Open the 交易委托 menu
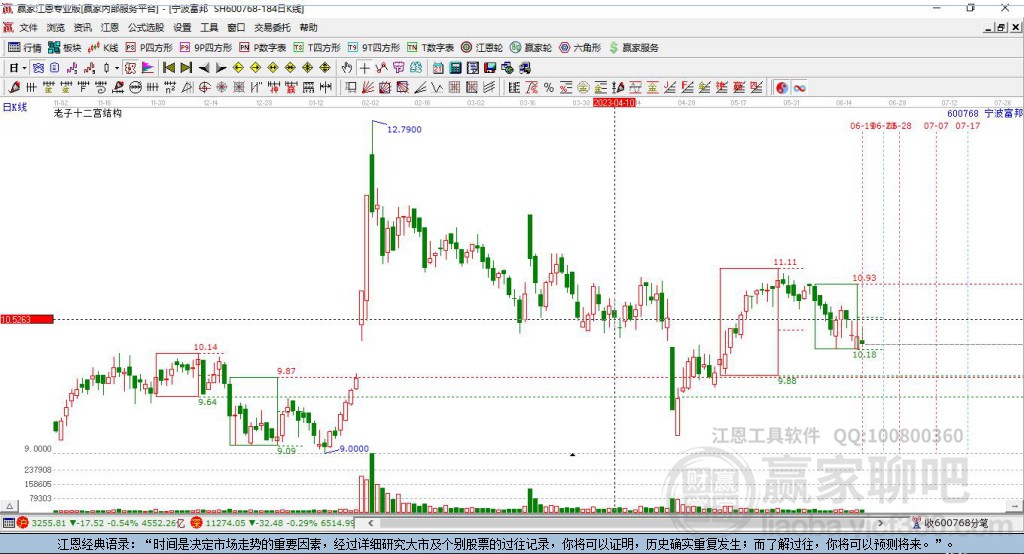 (x=272, y=27)
